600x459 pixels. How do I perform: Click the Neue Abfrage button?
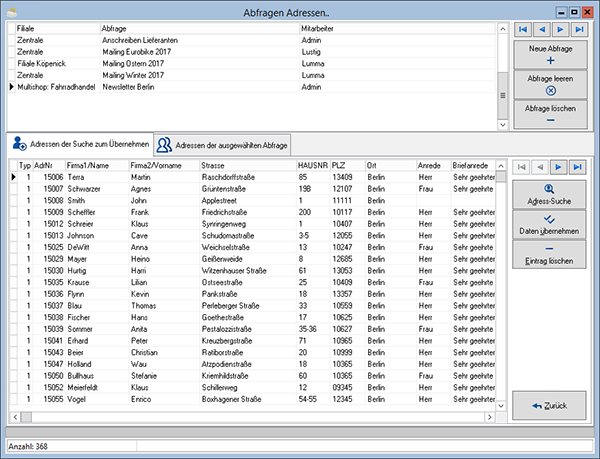[x=550, y=55]
